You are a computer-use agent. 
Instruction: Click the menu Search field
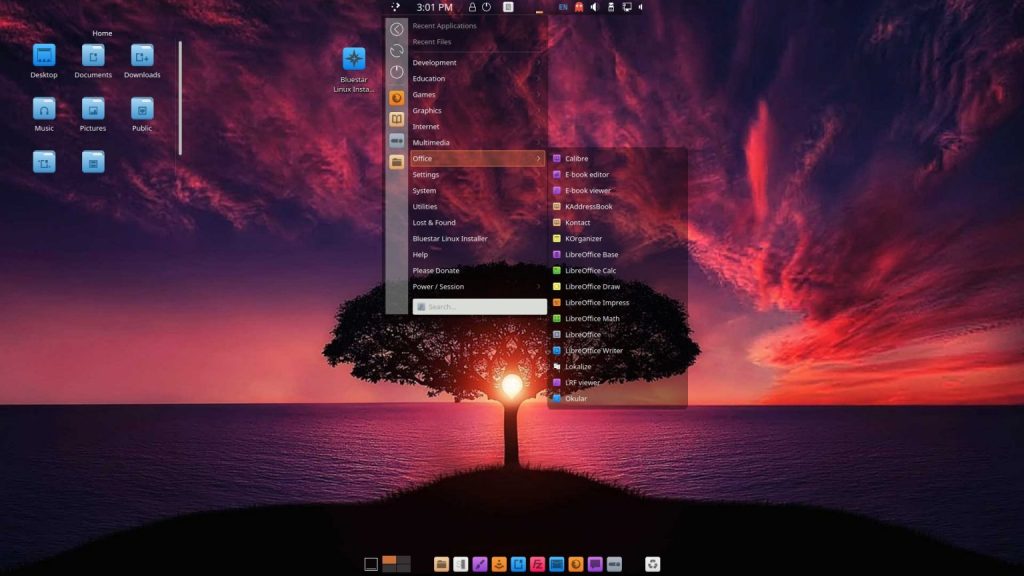point(480,307)
